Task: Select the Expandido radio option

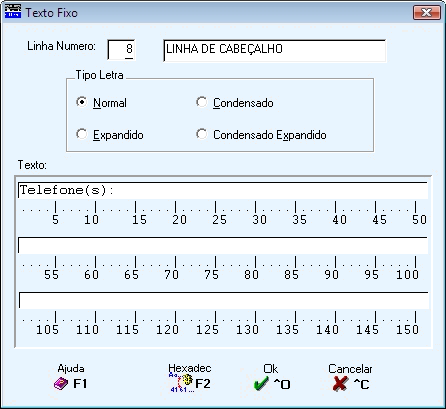Action: [x=82, y=134]
